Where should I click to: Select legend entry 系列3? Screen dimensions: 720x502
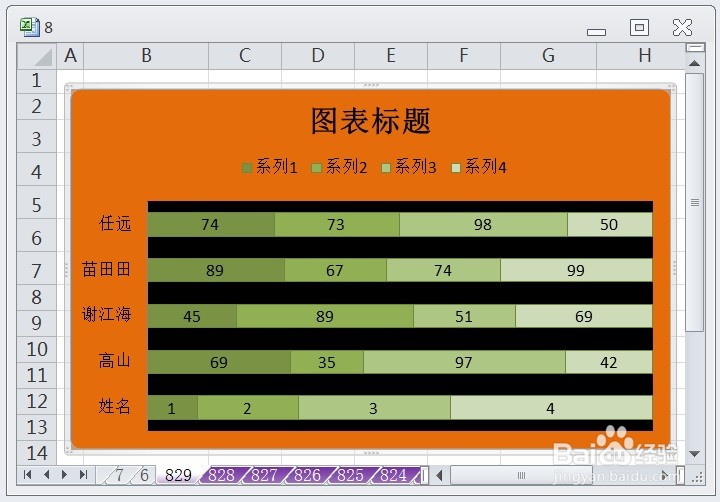pos(409,167)
